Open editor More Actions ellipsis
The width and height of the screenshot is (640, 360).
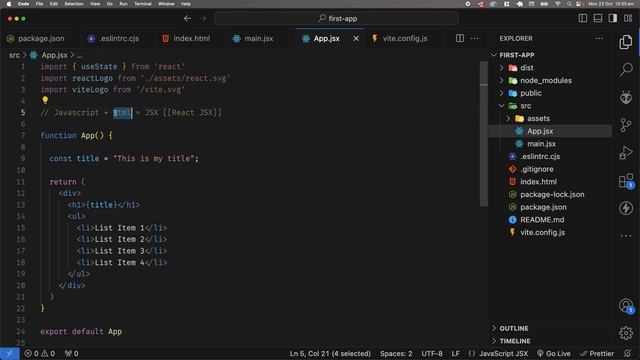[x=474, y=38]
